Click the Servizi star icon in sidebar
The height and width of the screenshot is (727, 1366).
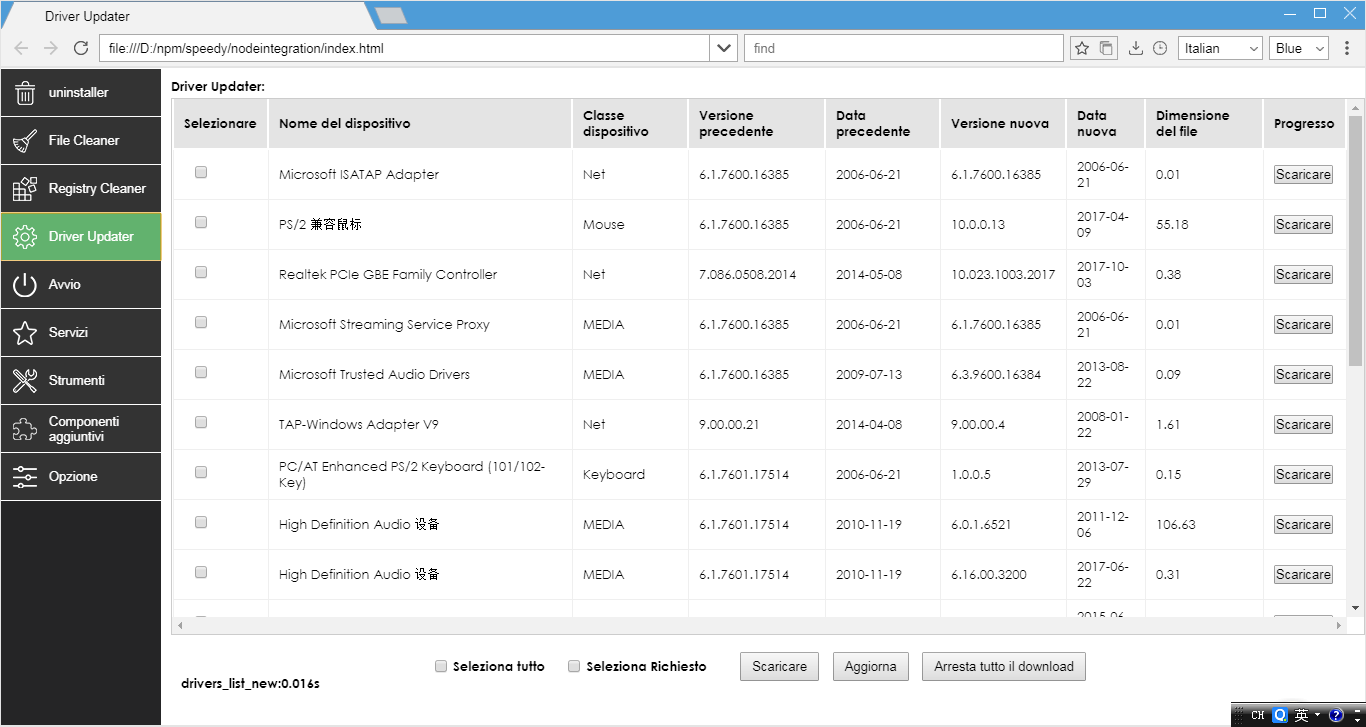25,333
